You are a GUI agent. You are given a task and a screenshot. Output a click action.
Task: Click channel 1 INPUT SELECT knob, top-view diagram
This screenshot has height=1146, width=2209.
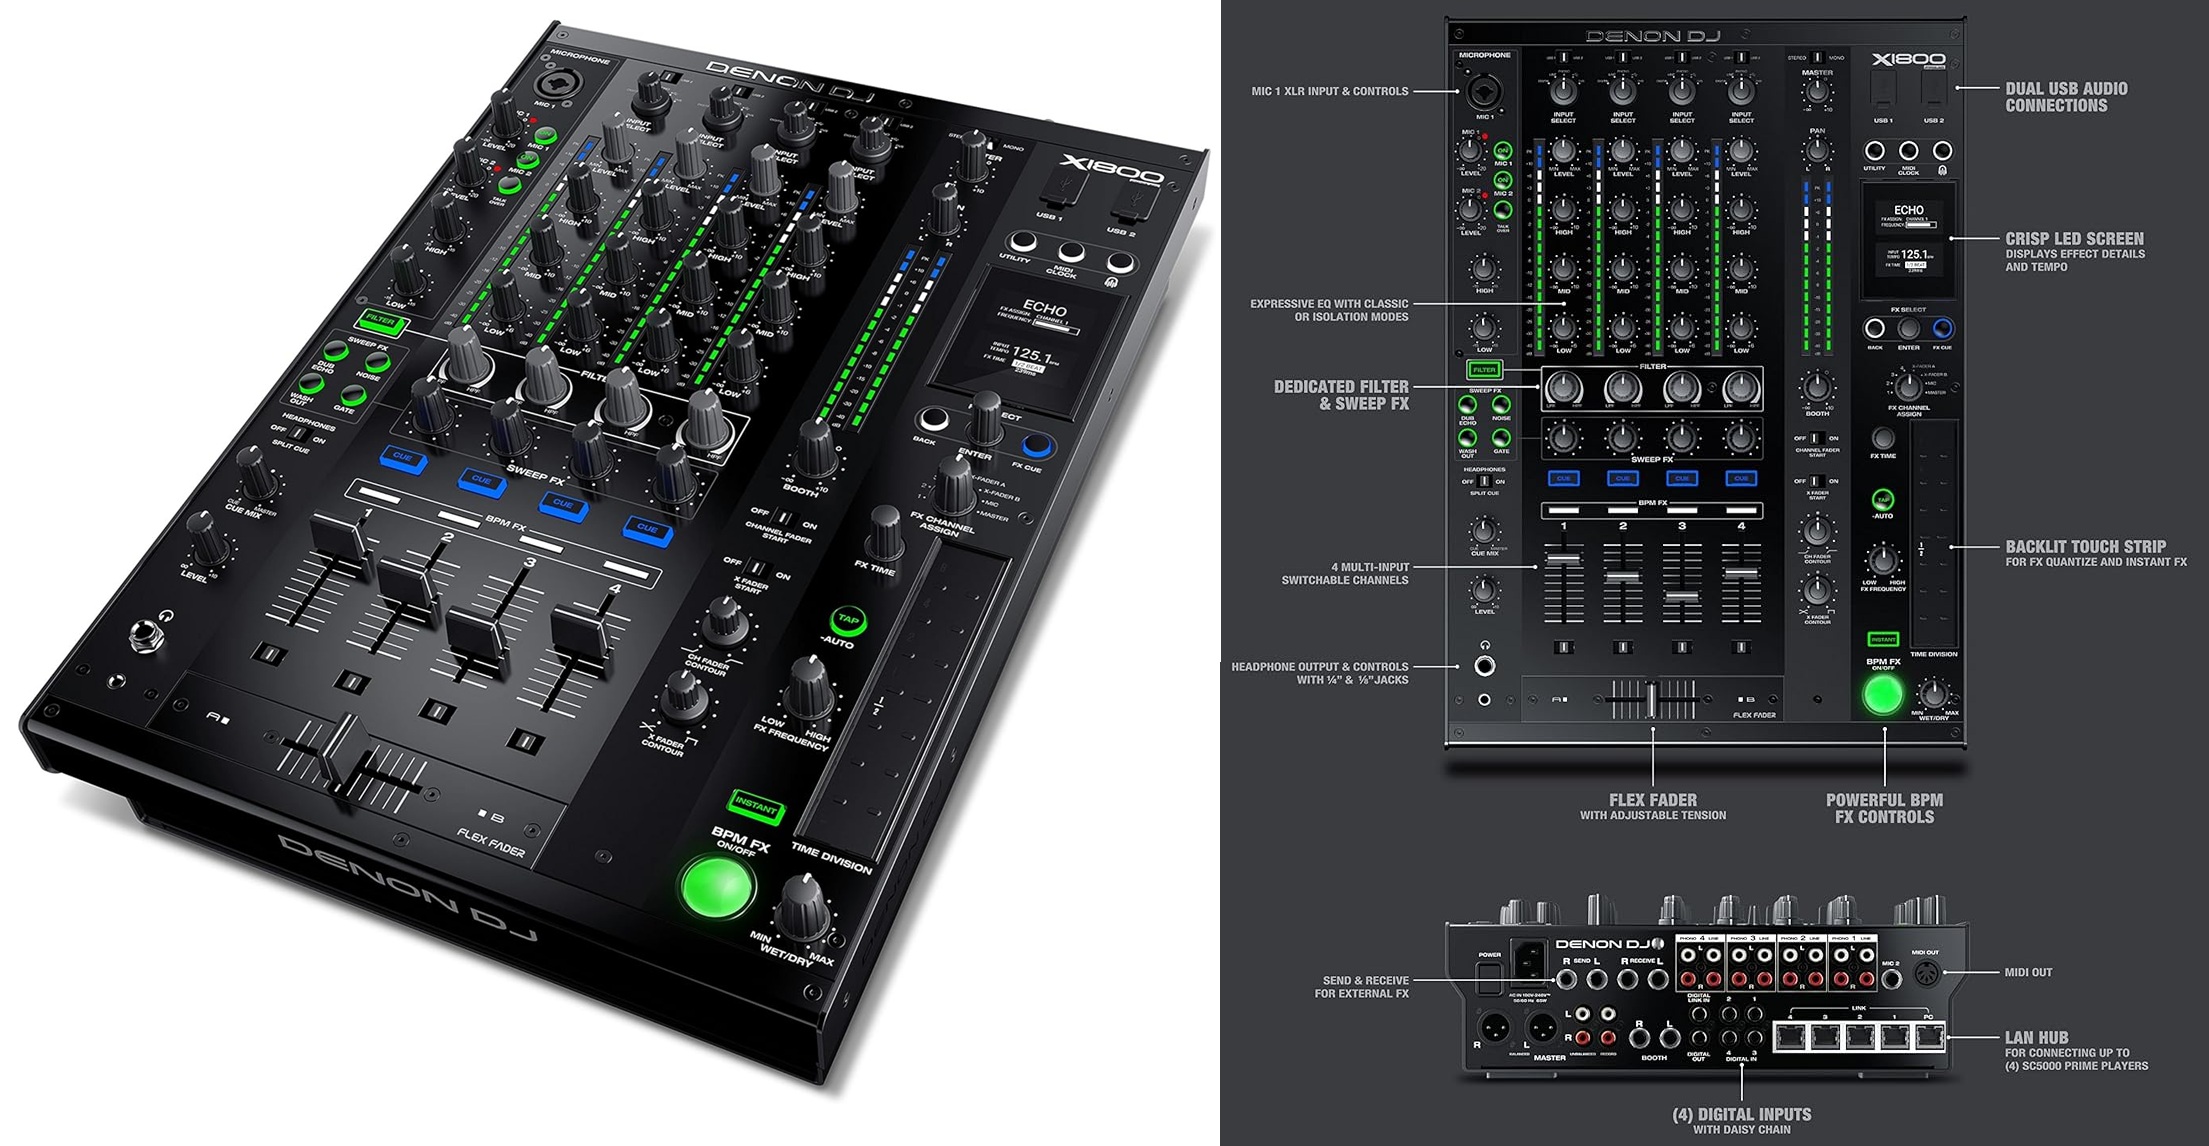tap(1564, 92)
